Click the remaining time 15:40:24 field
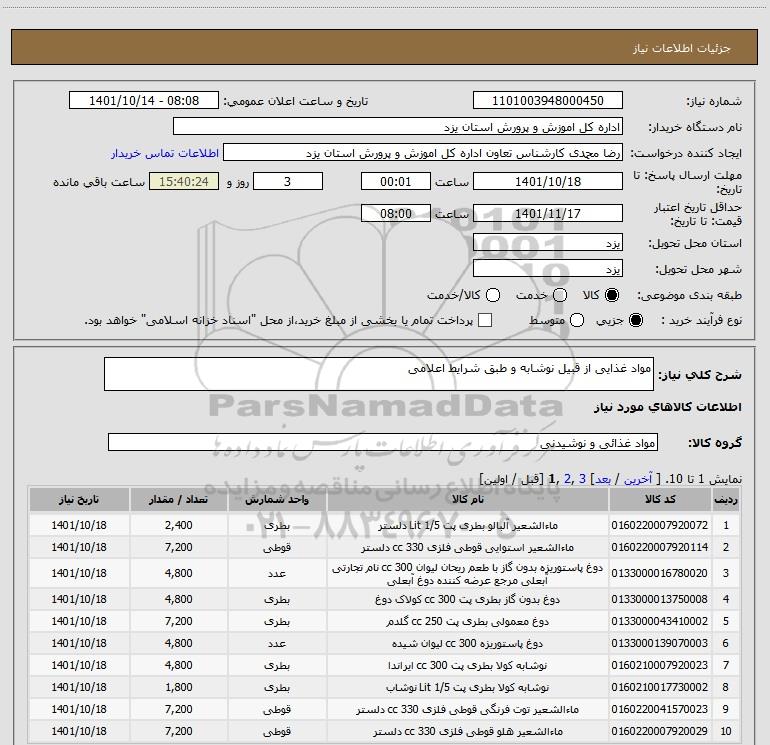 point(184,181)
